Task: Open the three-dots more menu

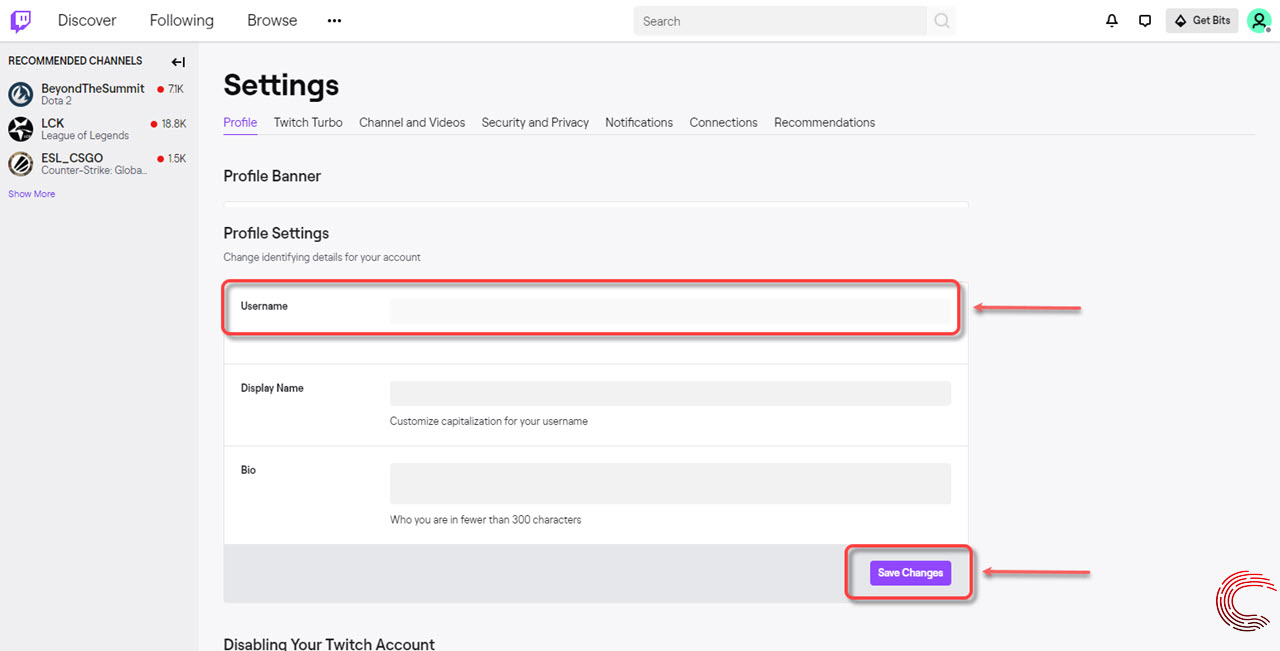Action: tap(334, 21)
